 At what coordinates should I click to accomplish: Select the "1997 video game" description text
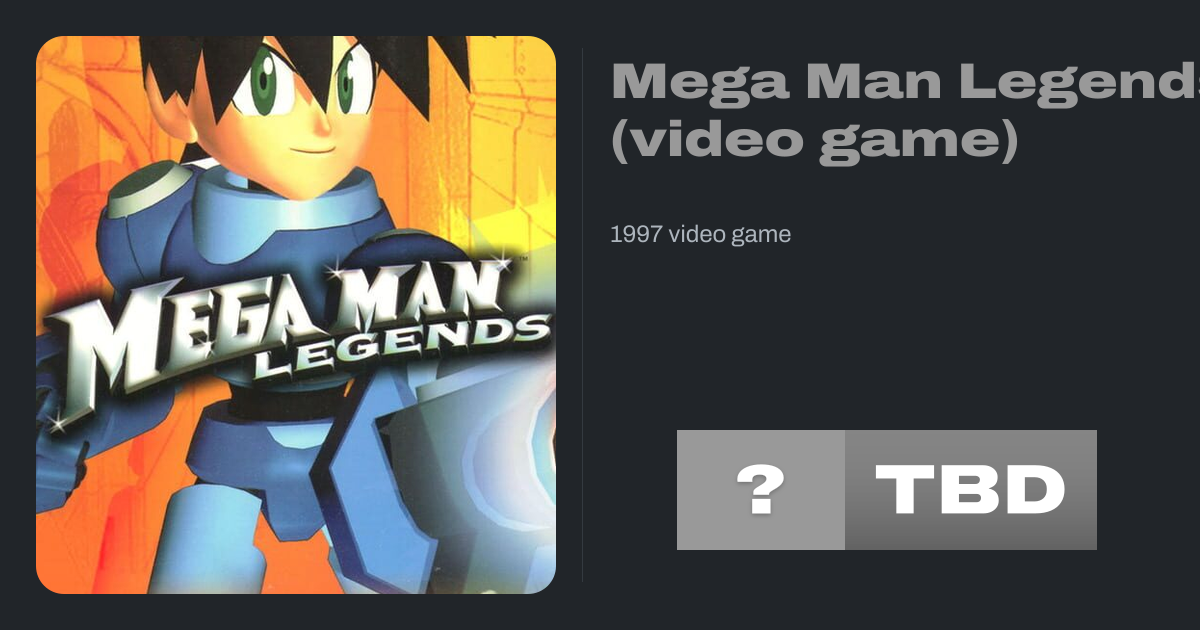[x=700, y=235]
